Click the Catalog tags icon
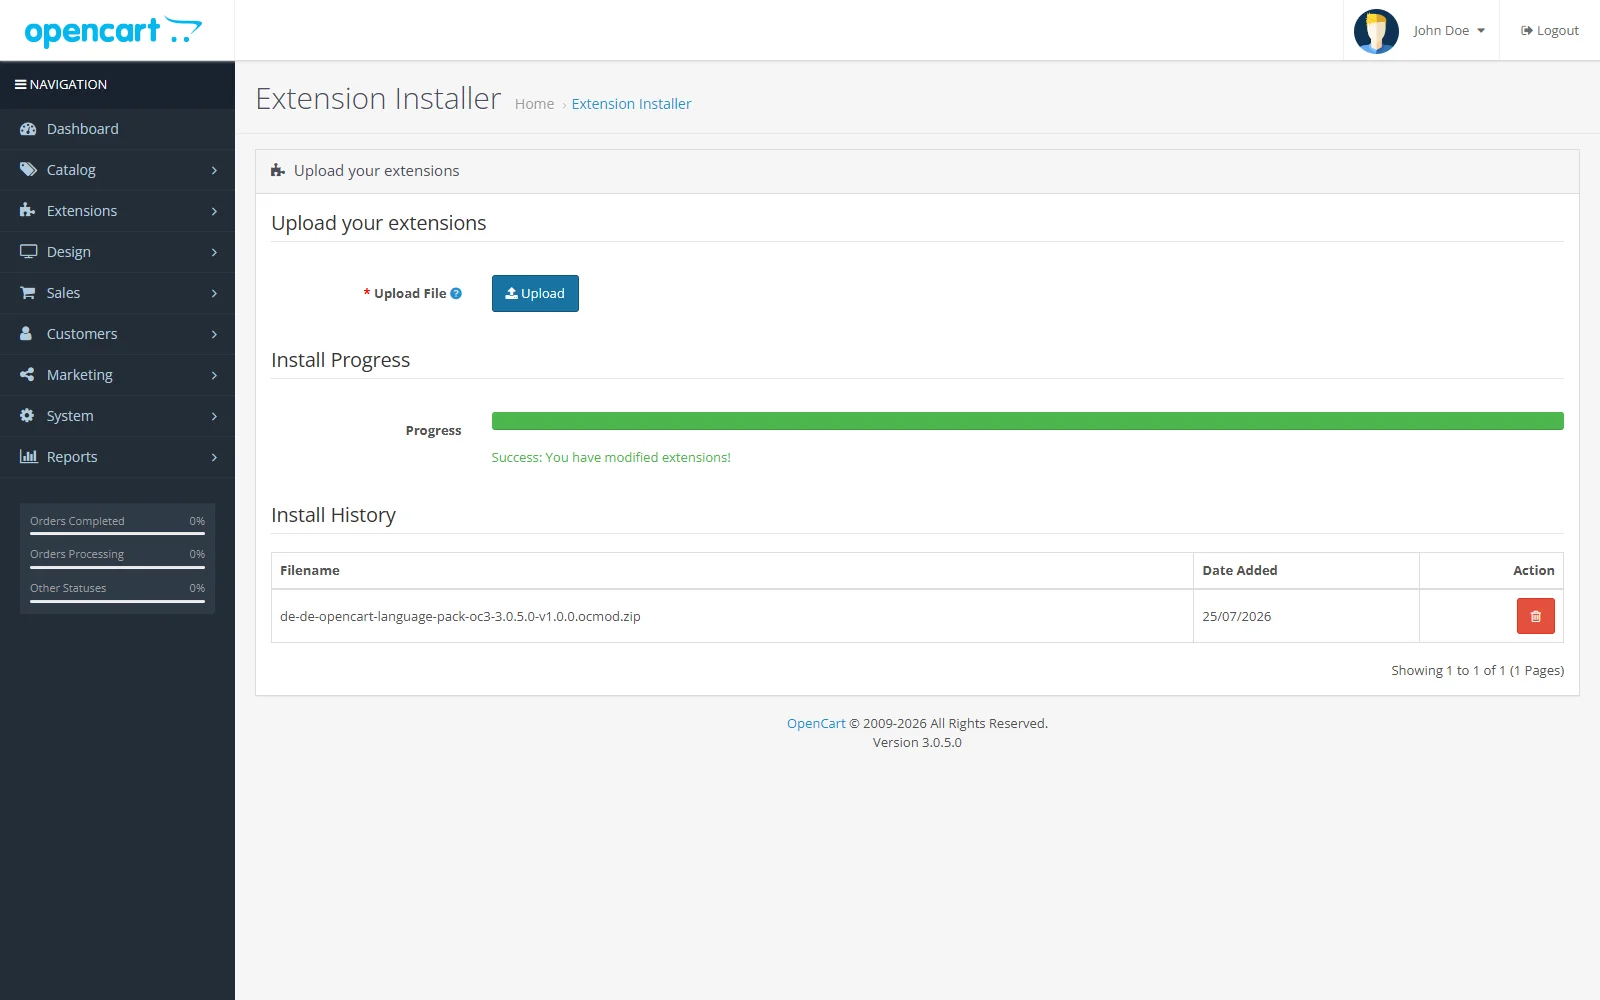Image resolution: width=1600 pixels, height=1000 pixels. (x=28, y=170)
